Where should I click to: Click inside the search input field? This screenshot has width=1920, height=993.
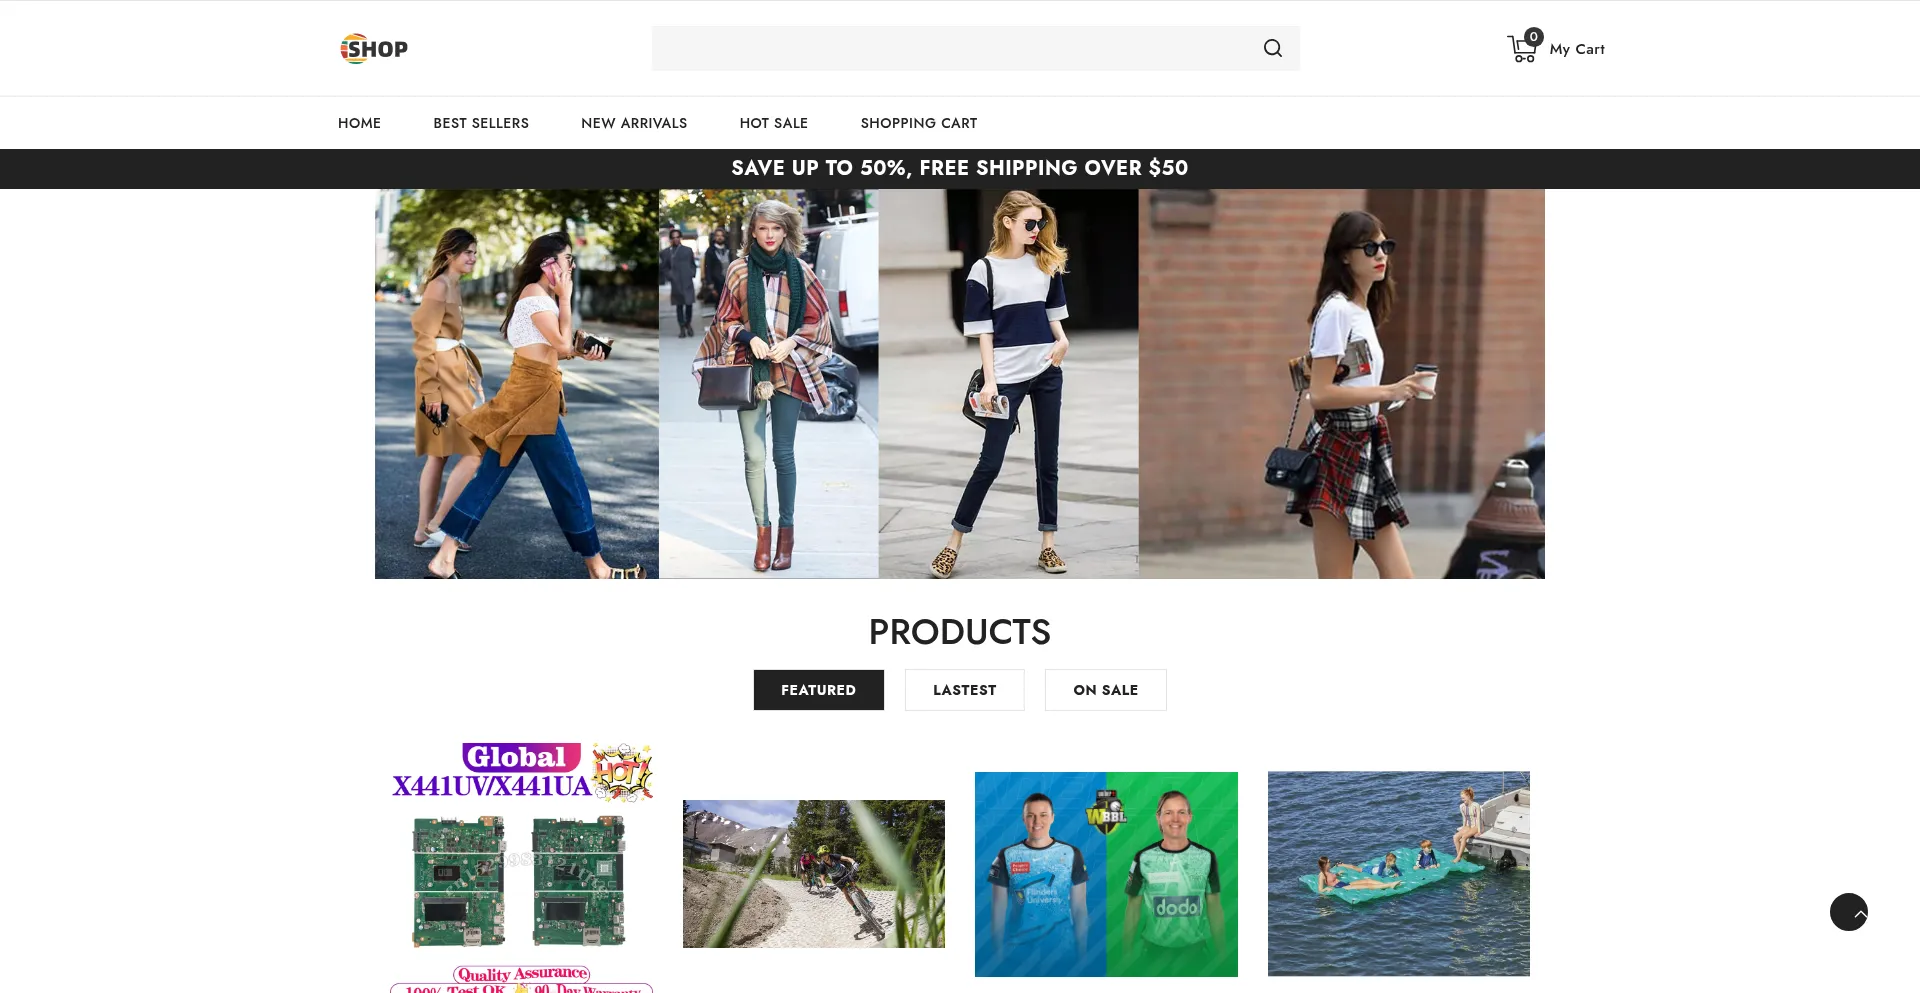(x=950, y=48)
